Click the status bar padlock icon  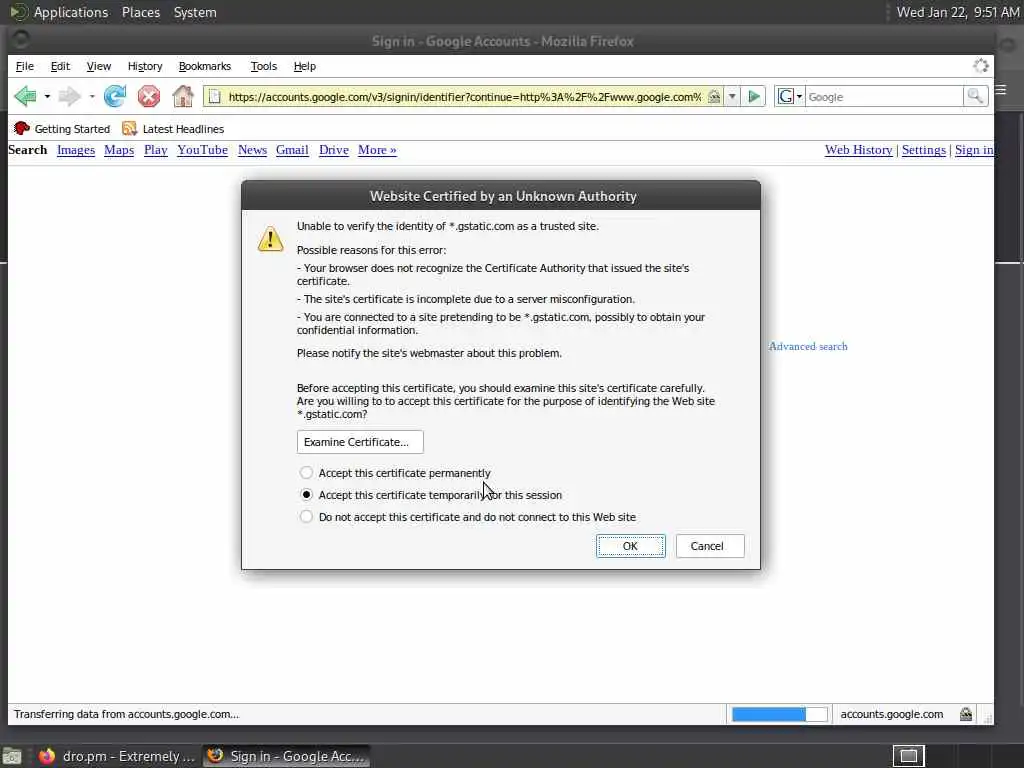click(x=966, y=714)
